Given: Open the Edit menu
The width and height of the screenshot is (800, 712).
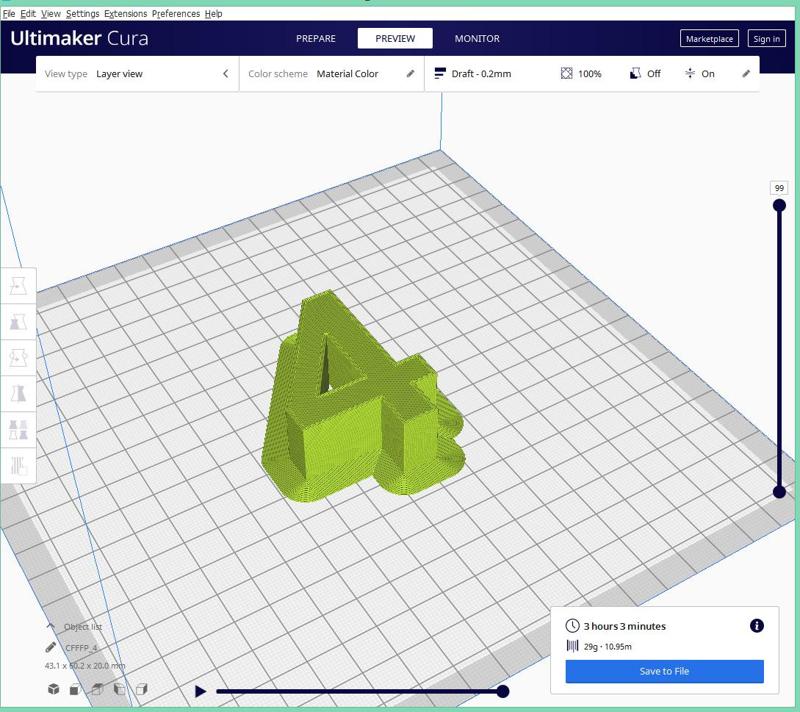Looking at the screenshot, I should pos(28,14).
